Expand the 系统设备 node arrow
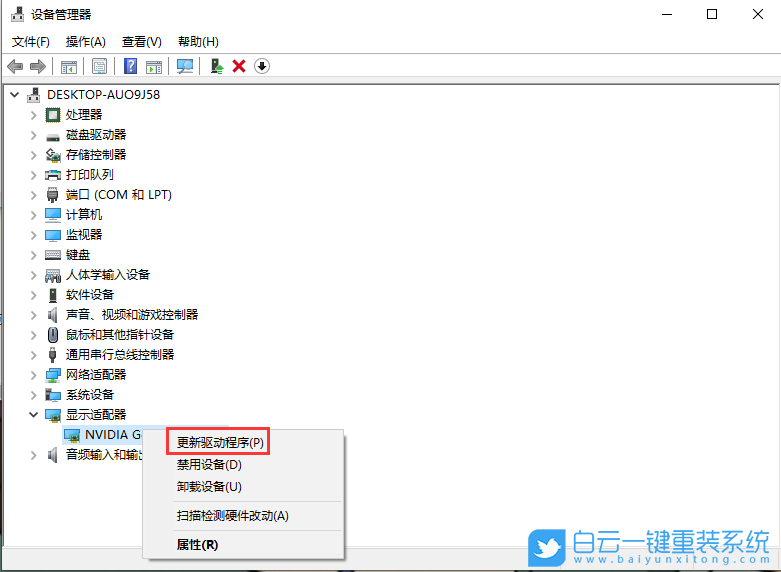 coord(33,395)
